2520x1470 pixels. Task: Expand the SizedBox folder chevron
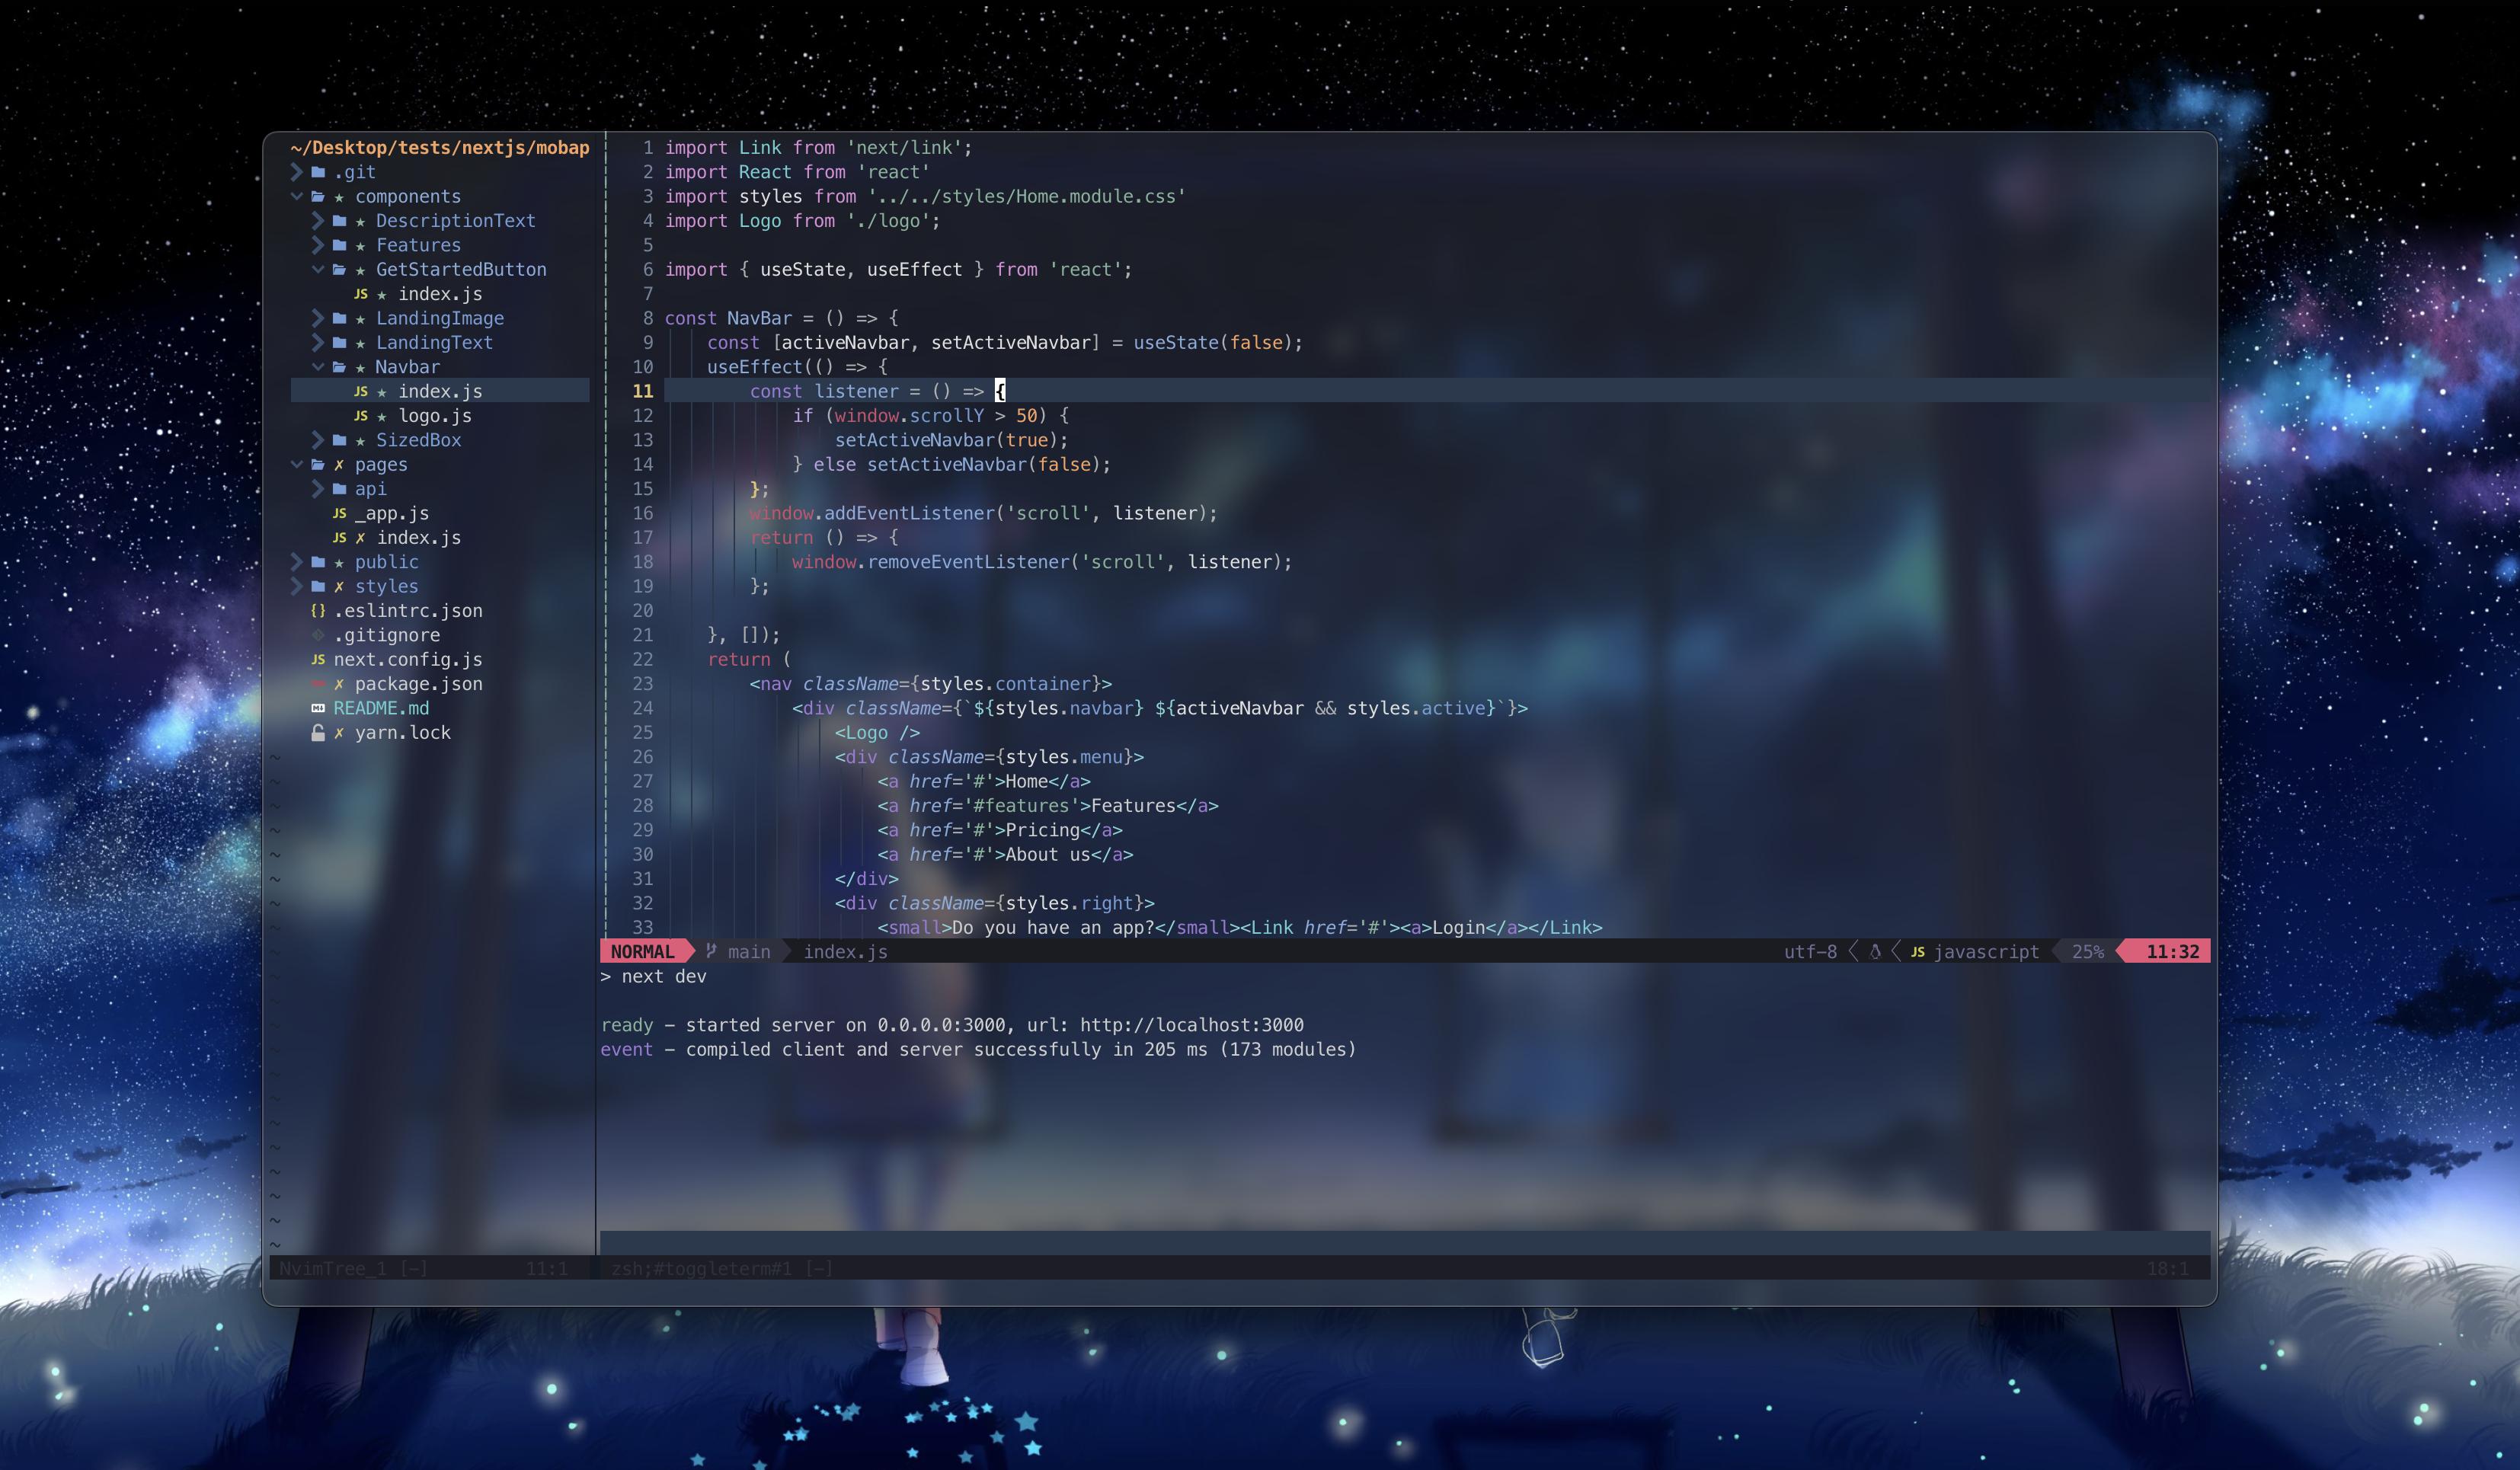317,440
